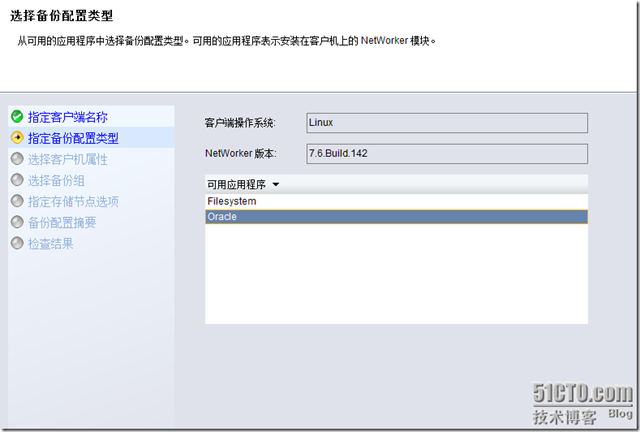Screen dimensions: 640x432
Task: Select Filesystem in the application list
Action: point(396,201)
